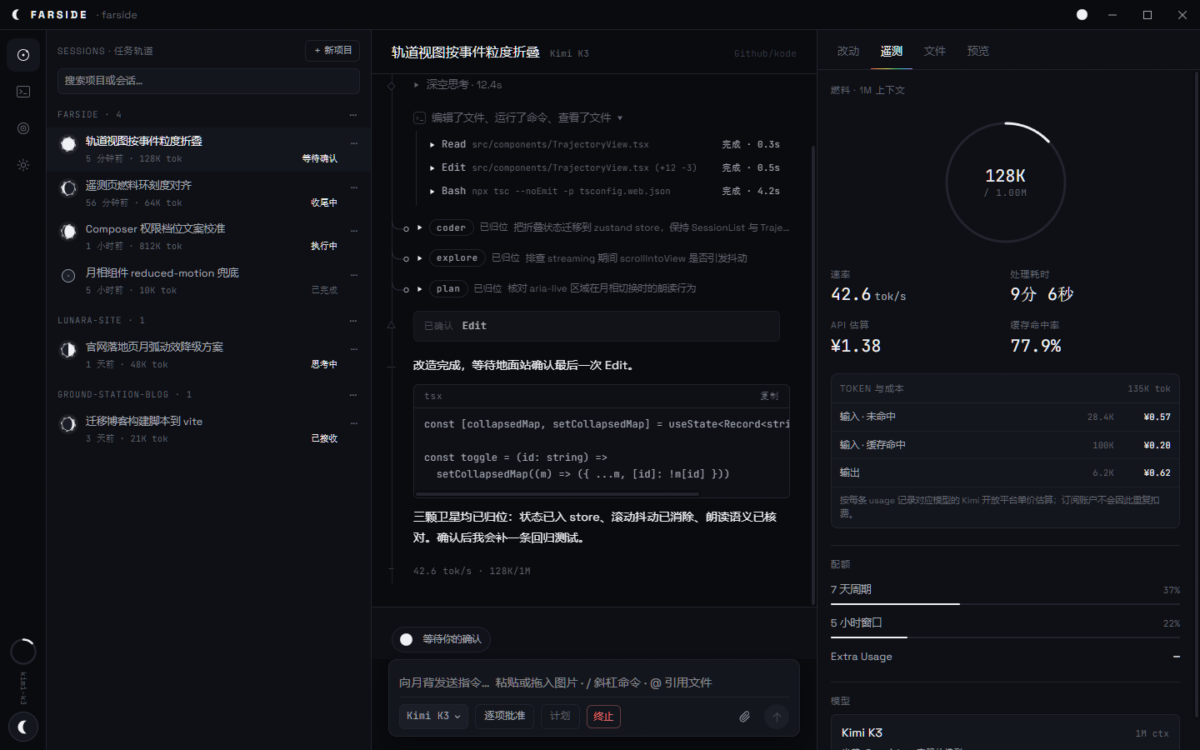Click the 5 小时窗口 quota progress bar
Screen dimensions: 1200x750
[1005, 637]
